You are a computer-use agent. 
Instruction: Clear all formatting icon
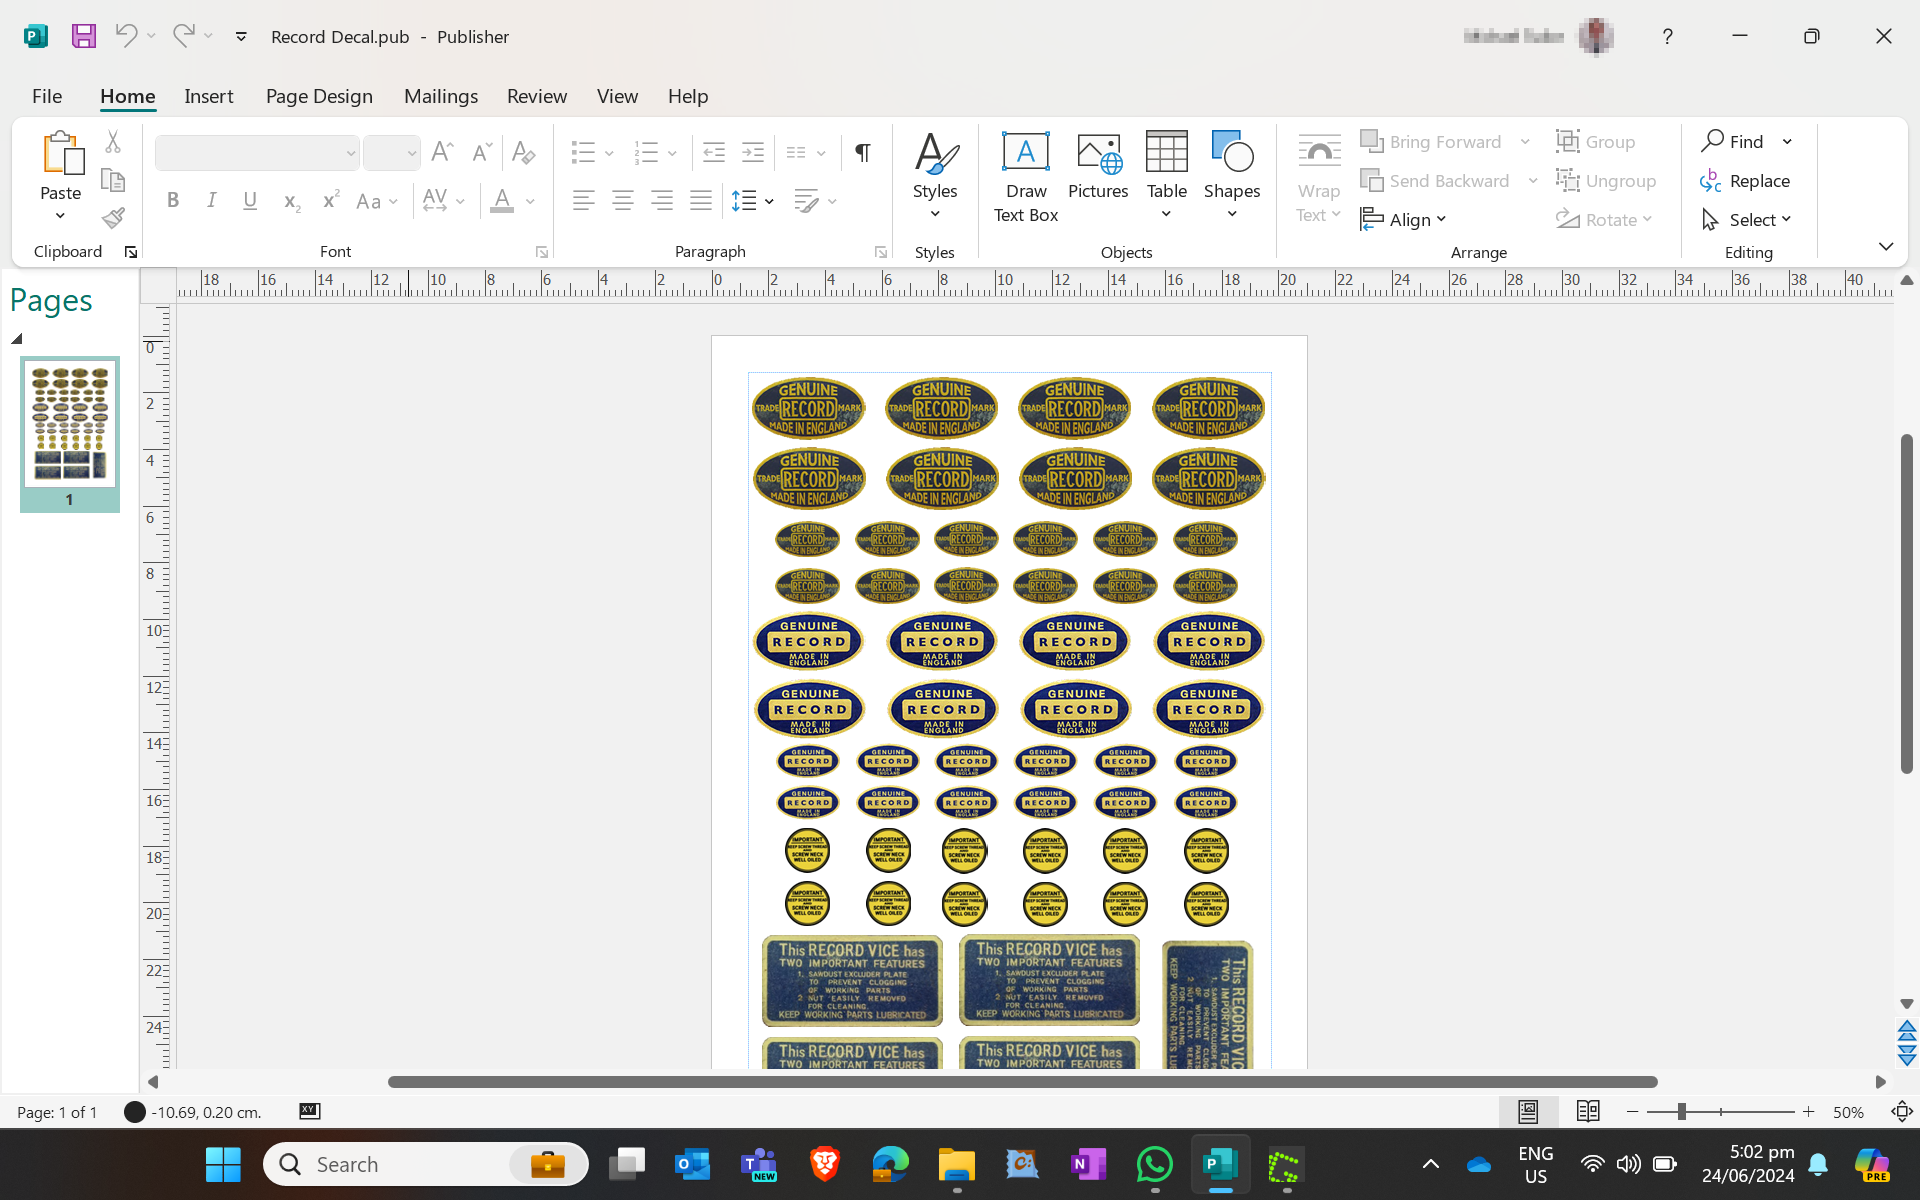[x=523, y=152]
